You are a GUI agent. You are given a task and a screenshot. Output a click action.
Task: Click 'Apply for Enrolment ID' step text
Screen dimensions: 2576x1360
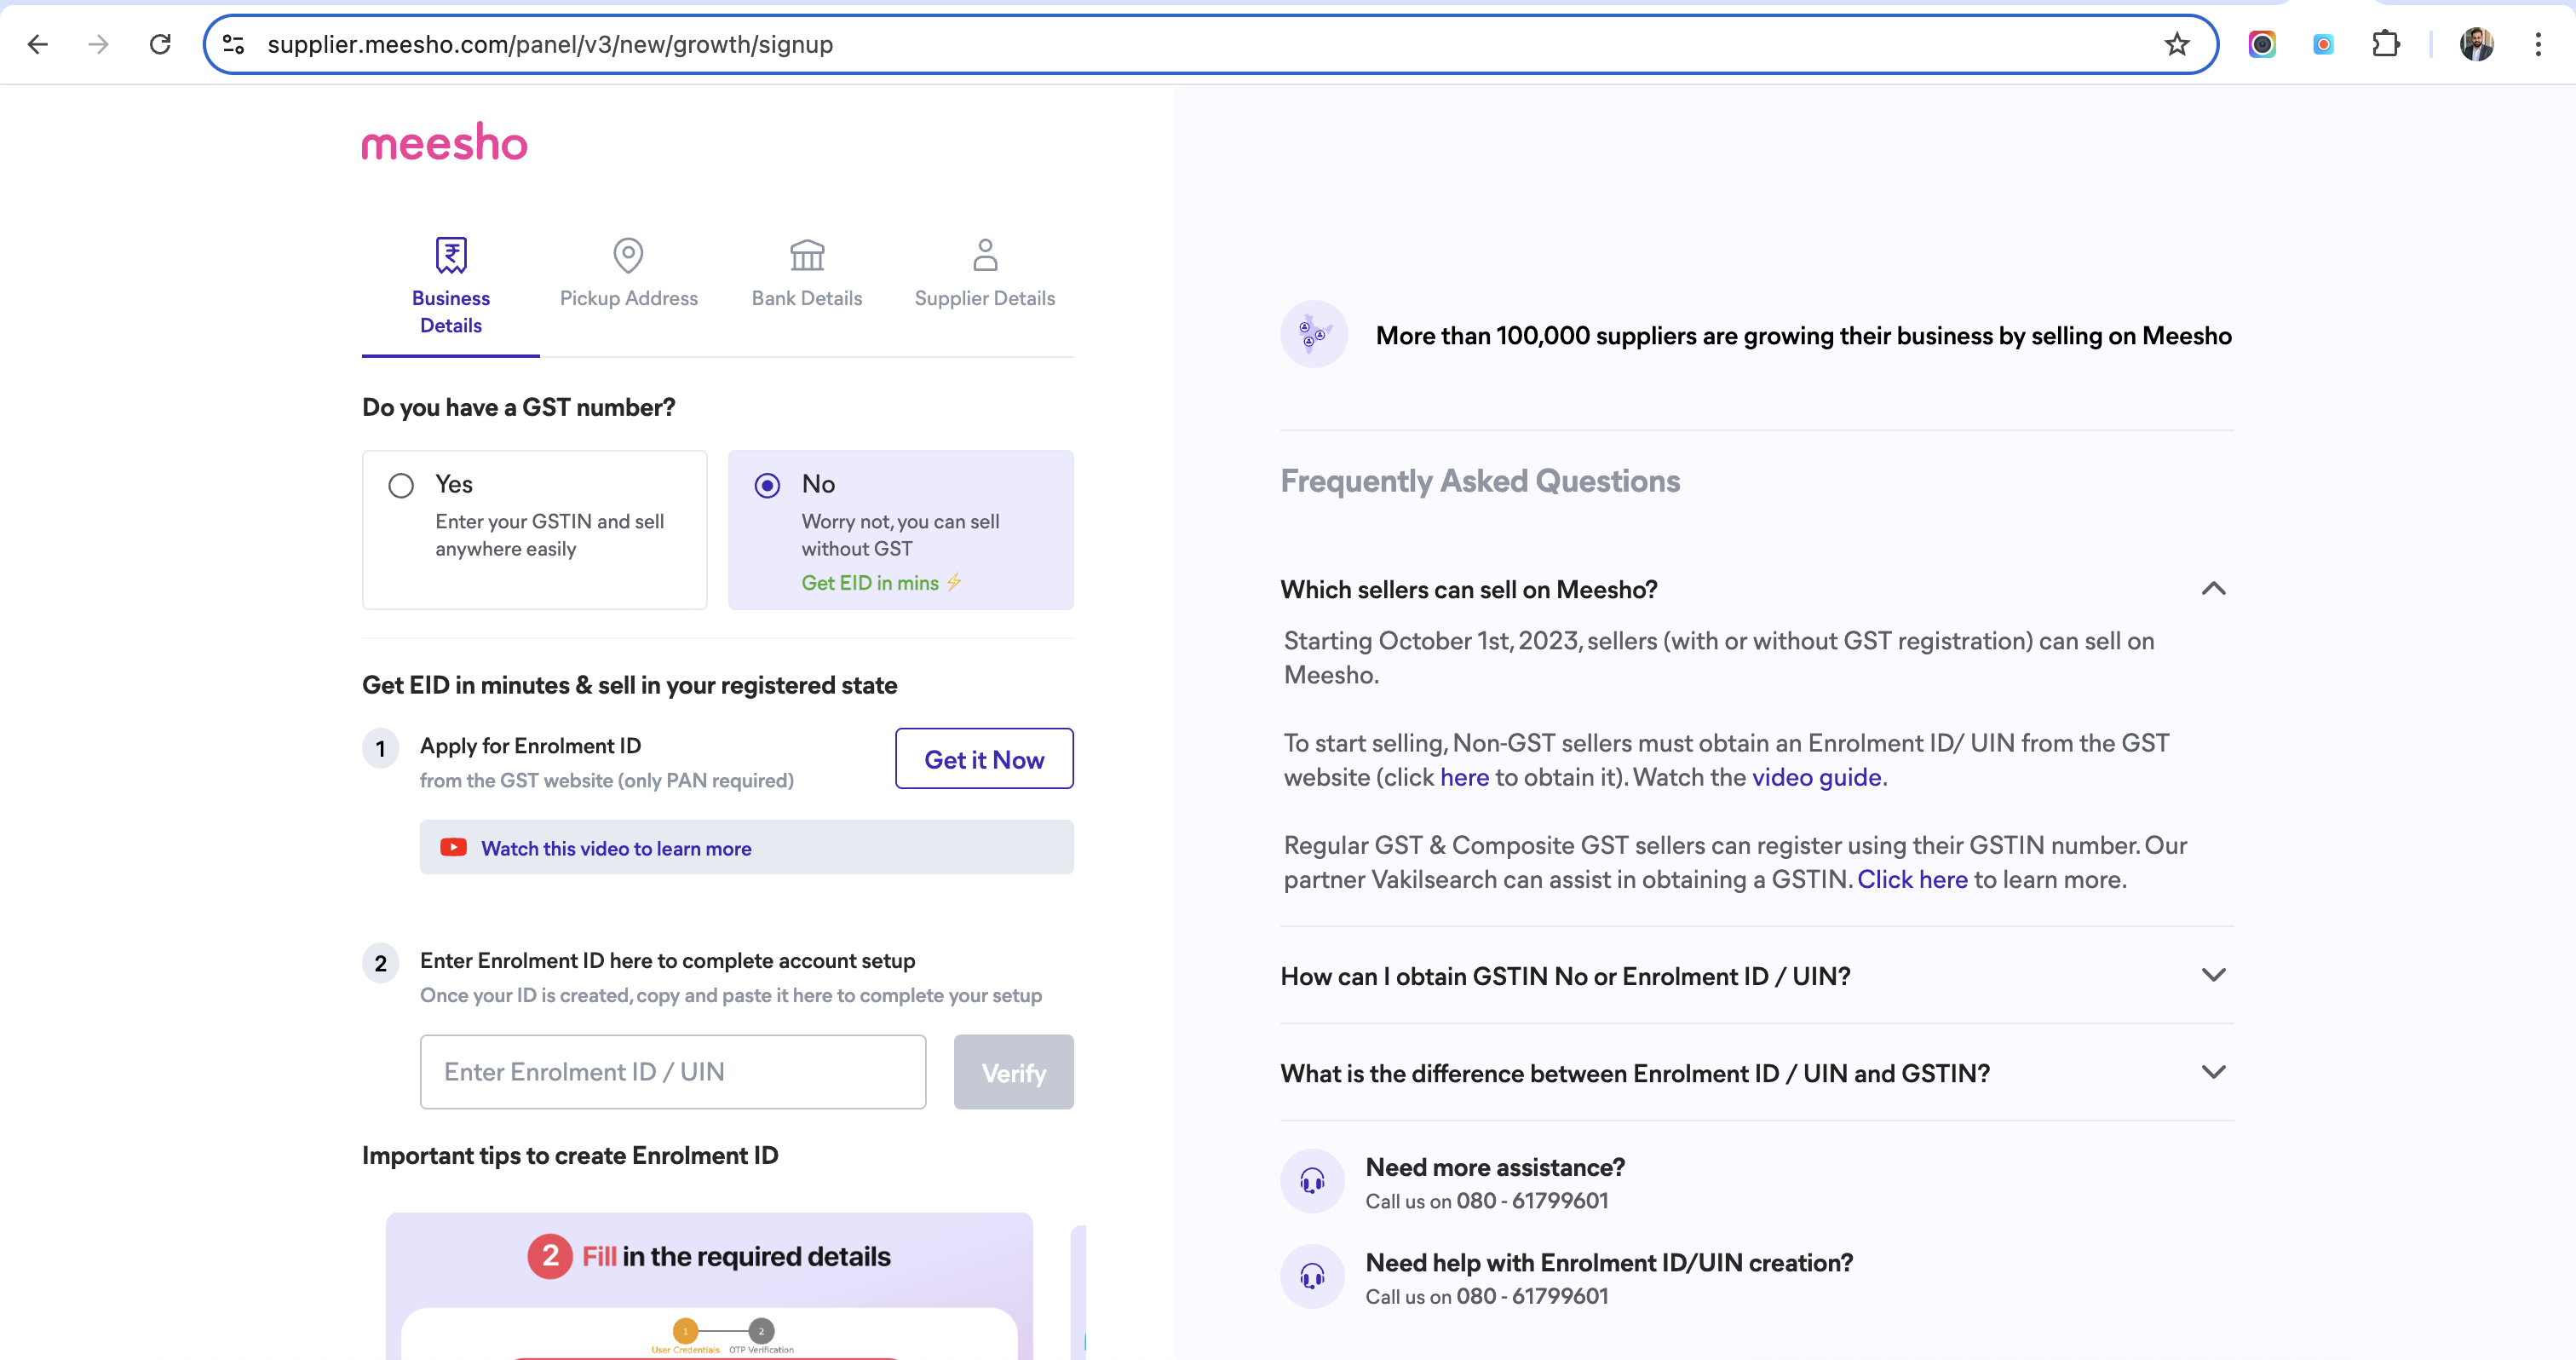pyautogui.click(x=530, y=745)
